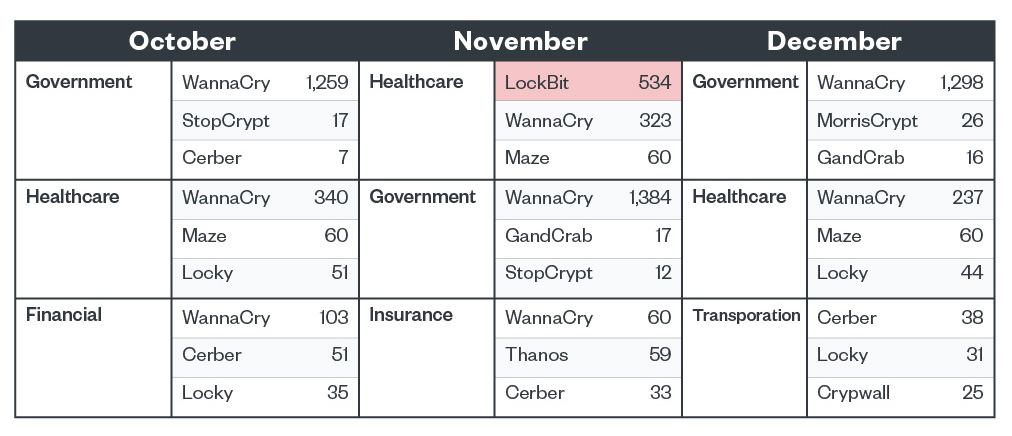
Task: Click the Insurance sector label
Action: coord(411,315)
